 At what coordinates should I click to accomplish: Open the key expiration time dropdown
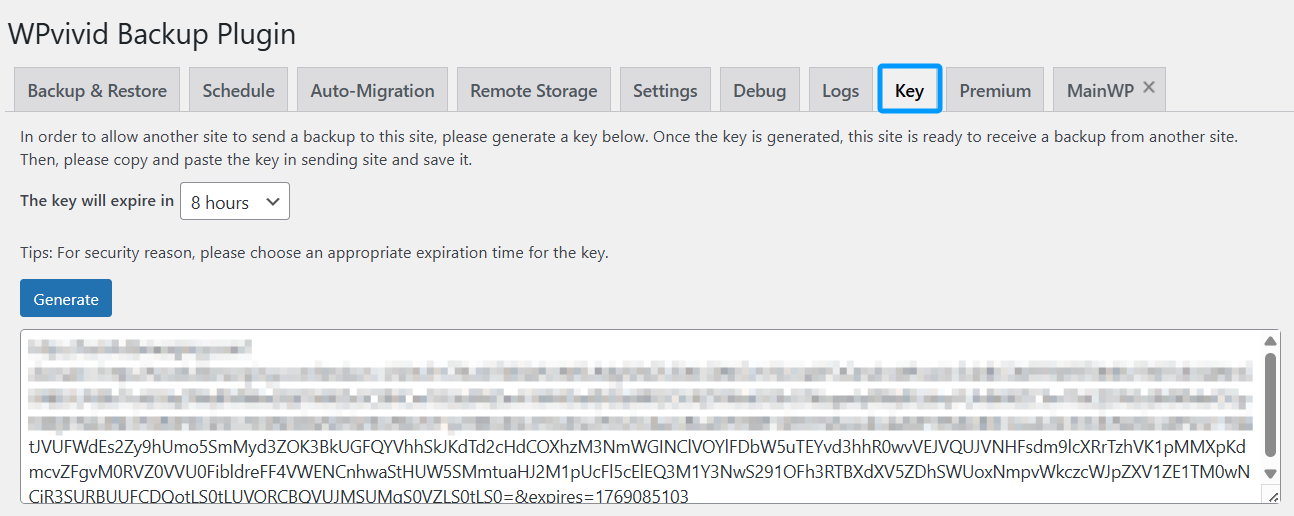tap(235, 201)
